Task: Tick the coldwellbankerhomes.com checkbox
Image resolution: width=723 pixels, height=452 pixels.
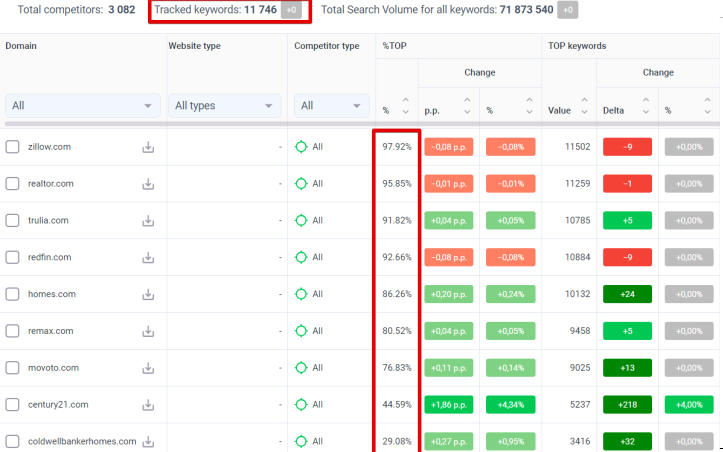Action: tap(13, 441)
